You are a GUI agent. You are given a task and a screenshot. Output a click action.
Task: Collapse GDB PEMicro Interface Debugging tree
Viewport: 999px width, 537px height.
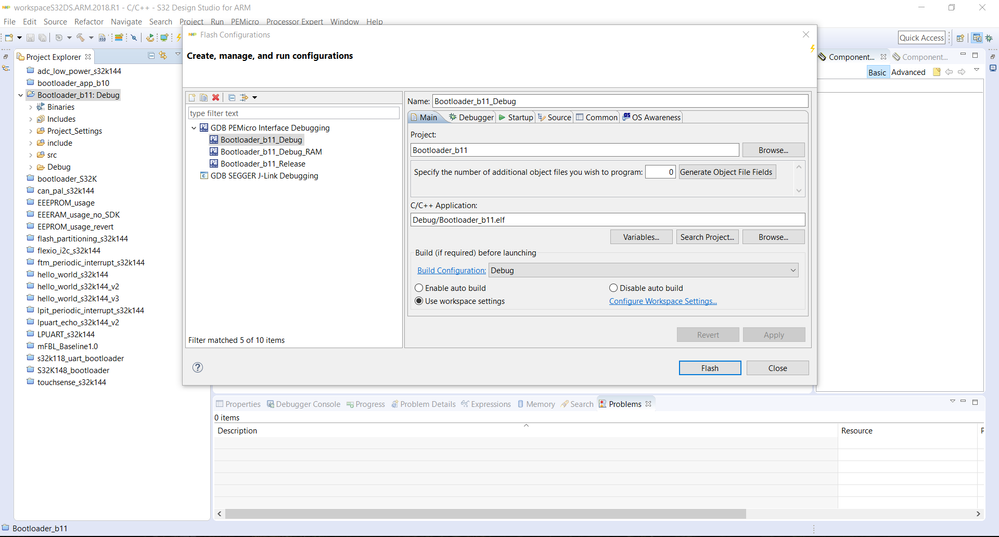pos(194,127)
